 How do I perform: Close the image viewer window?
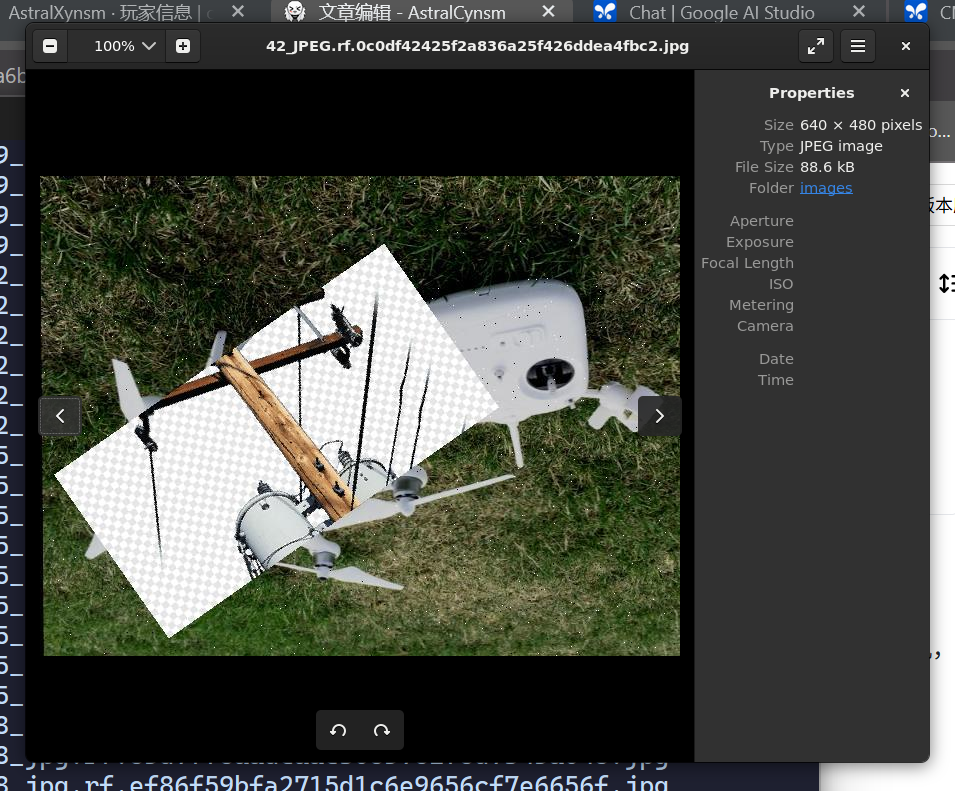tap(905, 47)
